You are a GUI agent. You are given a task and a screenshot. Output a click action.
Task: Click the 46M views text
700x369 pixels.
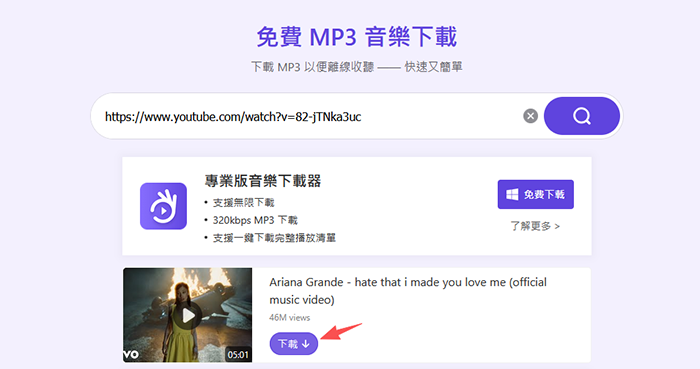(289, 318)
